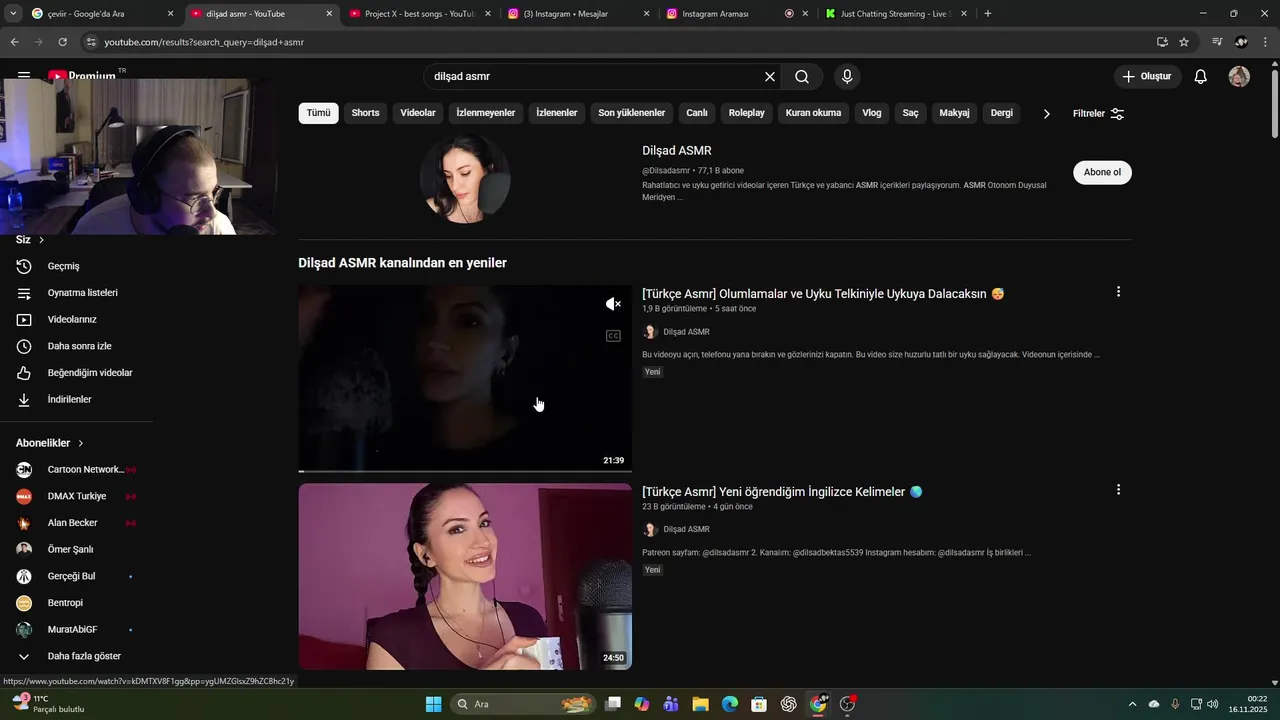Open the Windows Start menu
The width and height of the screenshot is (1280, 720).
point(433,704)
